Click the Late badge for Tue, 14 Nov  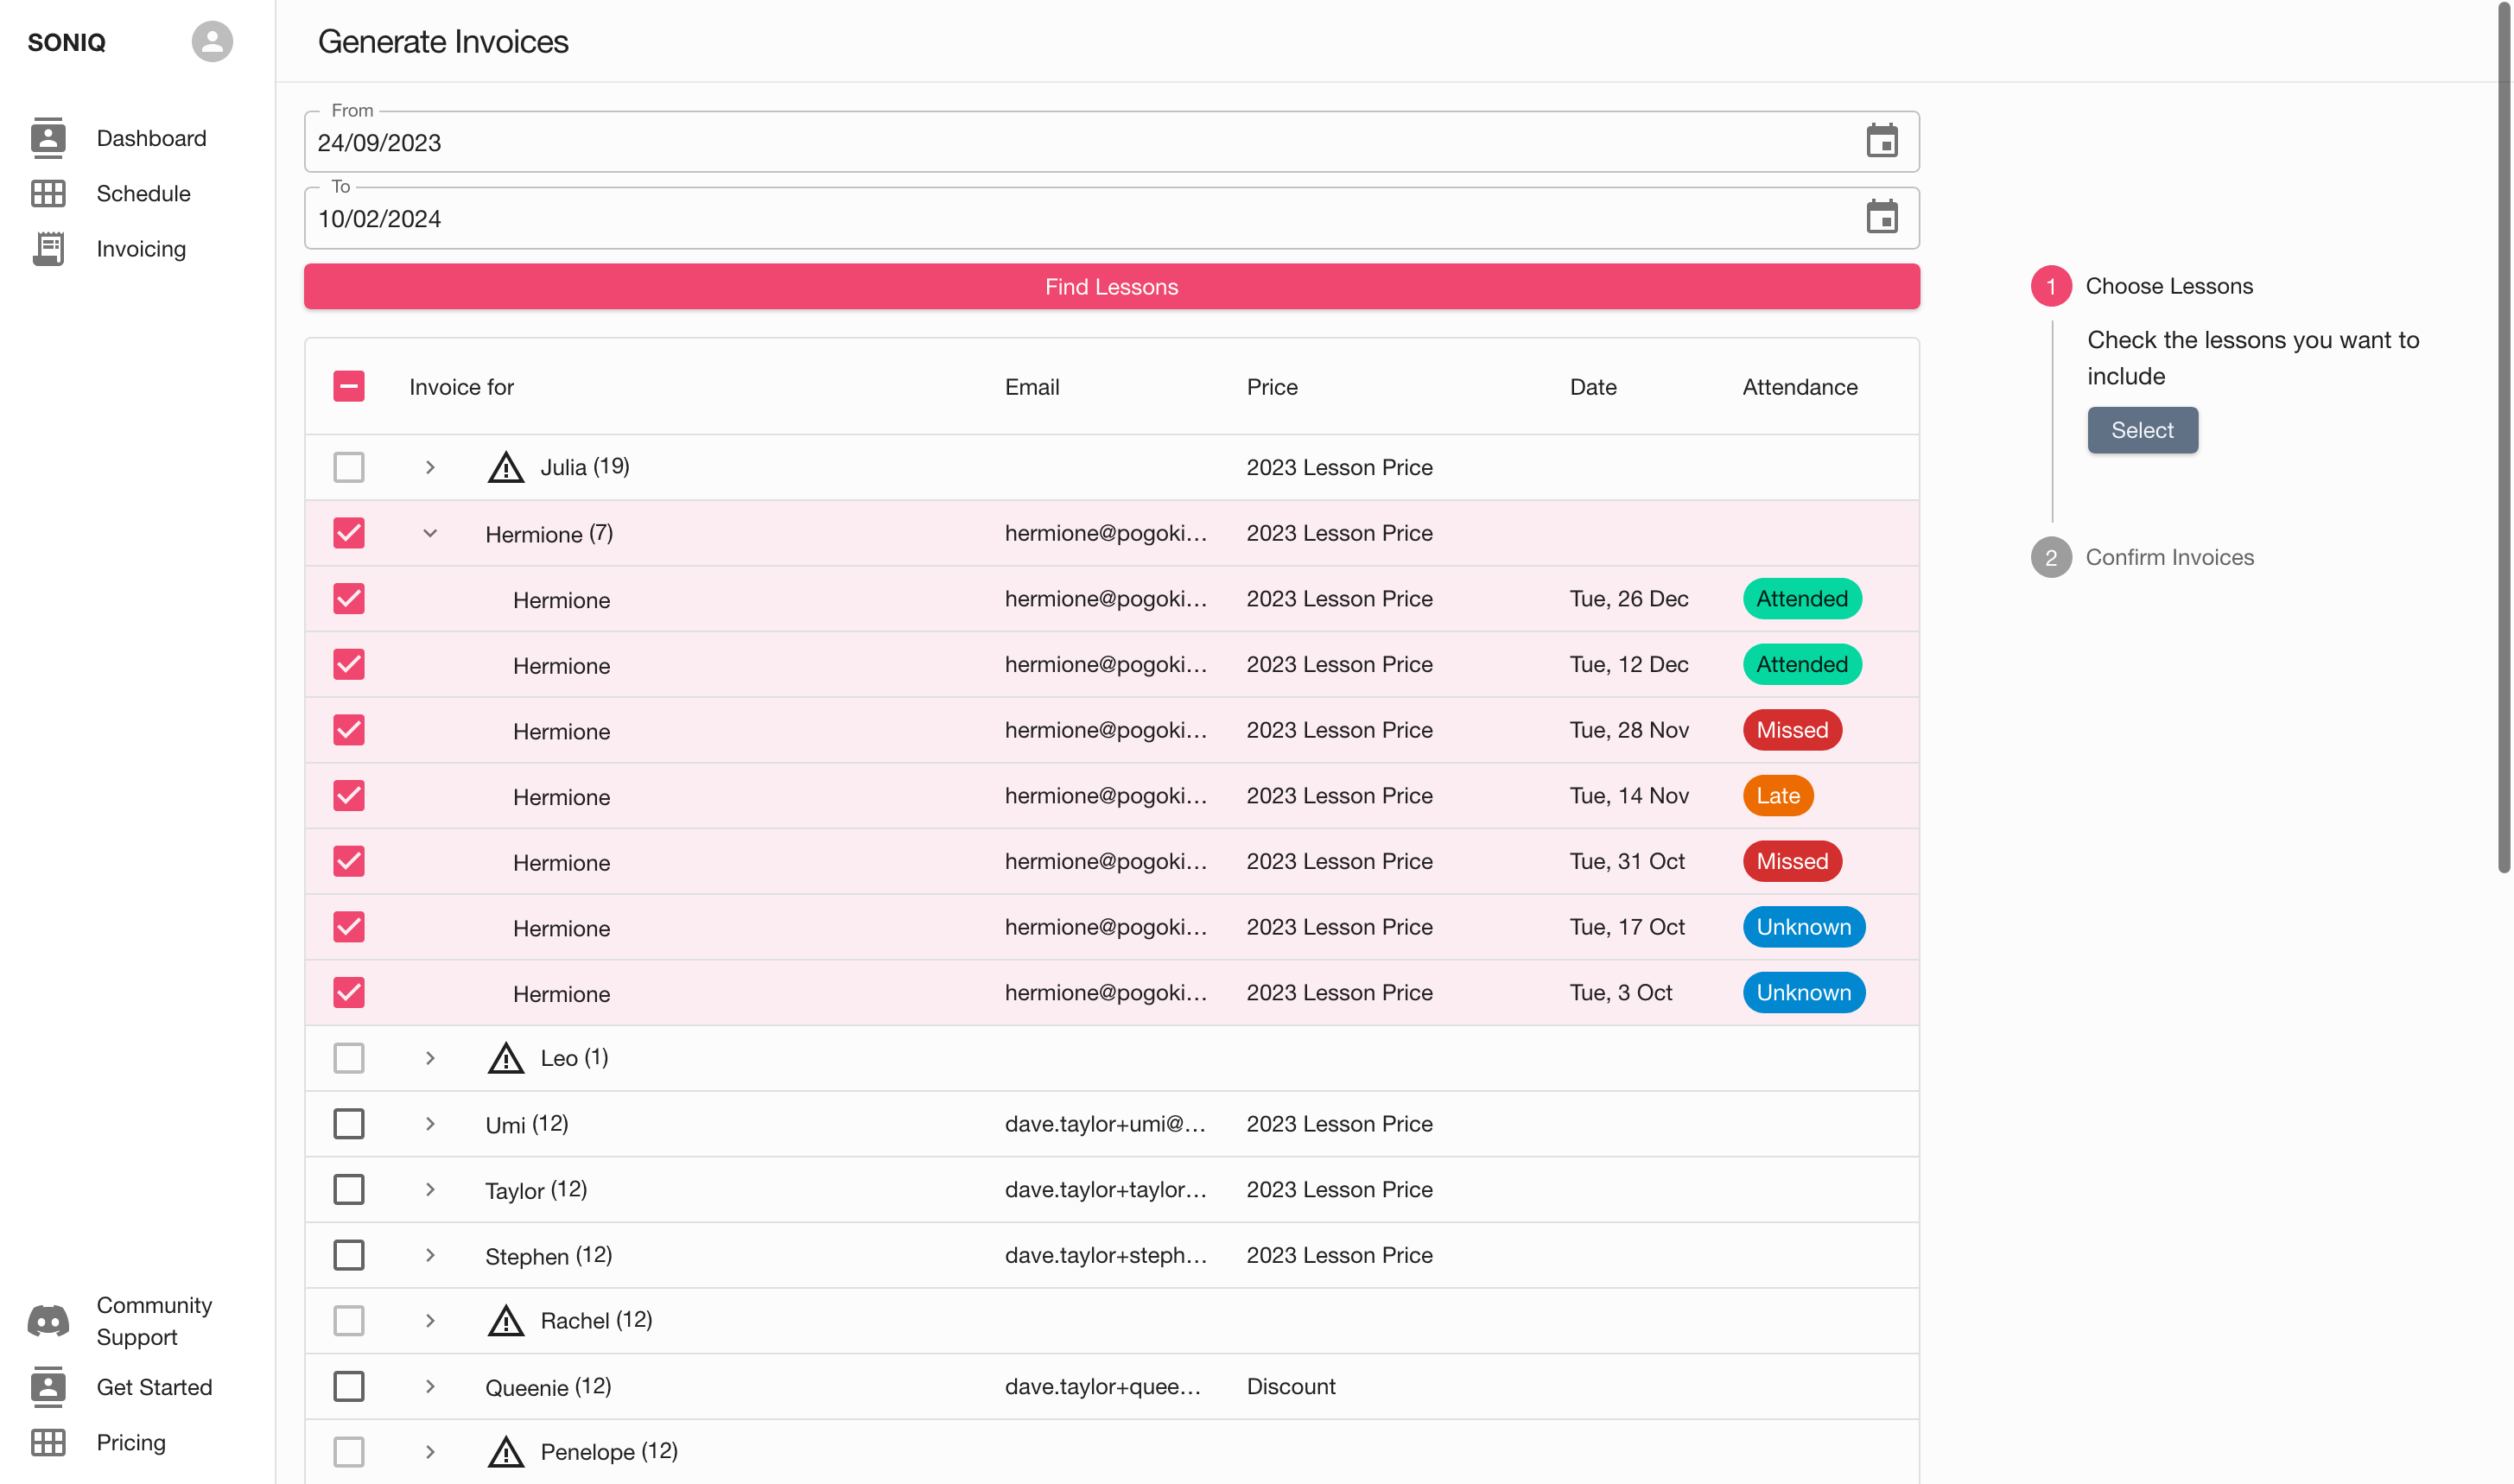[1777, 795]
